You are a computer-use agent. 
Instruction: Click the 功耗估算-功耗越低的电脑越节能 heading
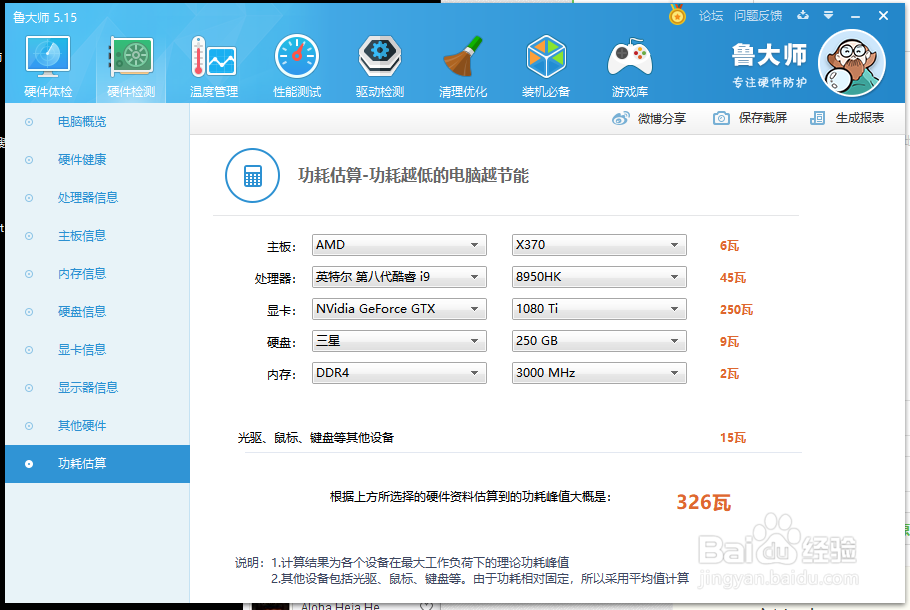point(413,175)
